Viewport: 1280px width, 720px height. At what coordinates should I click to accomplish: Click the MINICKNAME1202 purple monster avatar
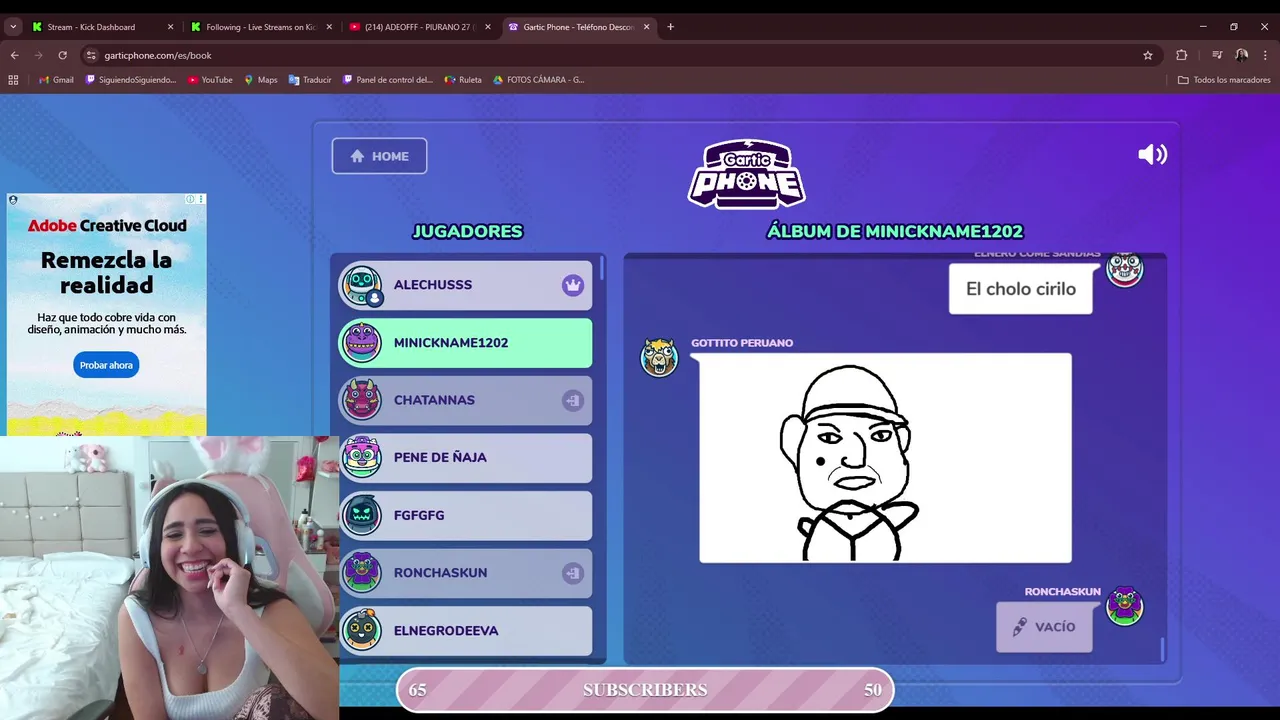tap(361, 343)
